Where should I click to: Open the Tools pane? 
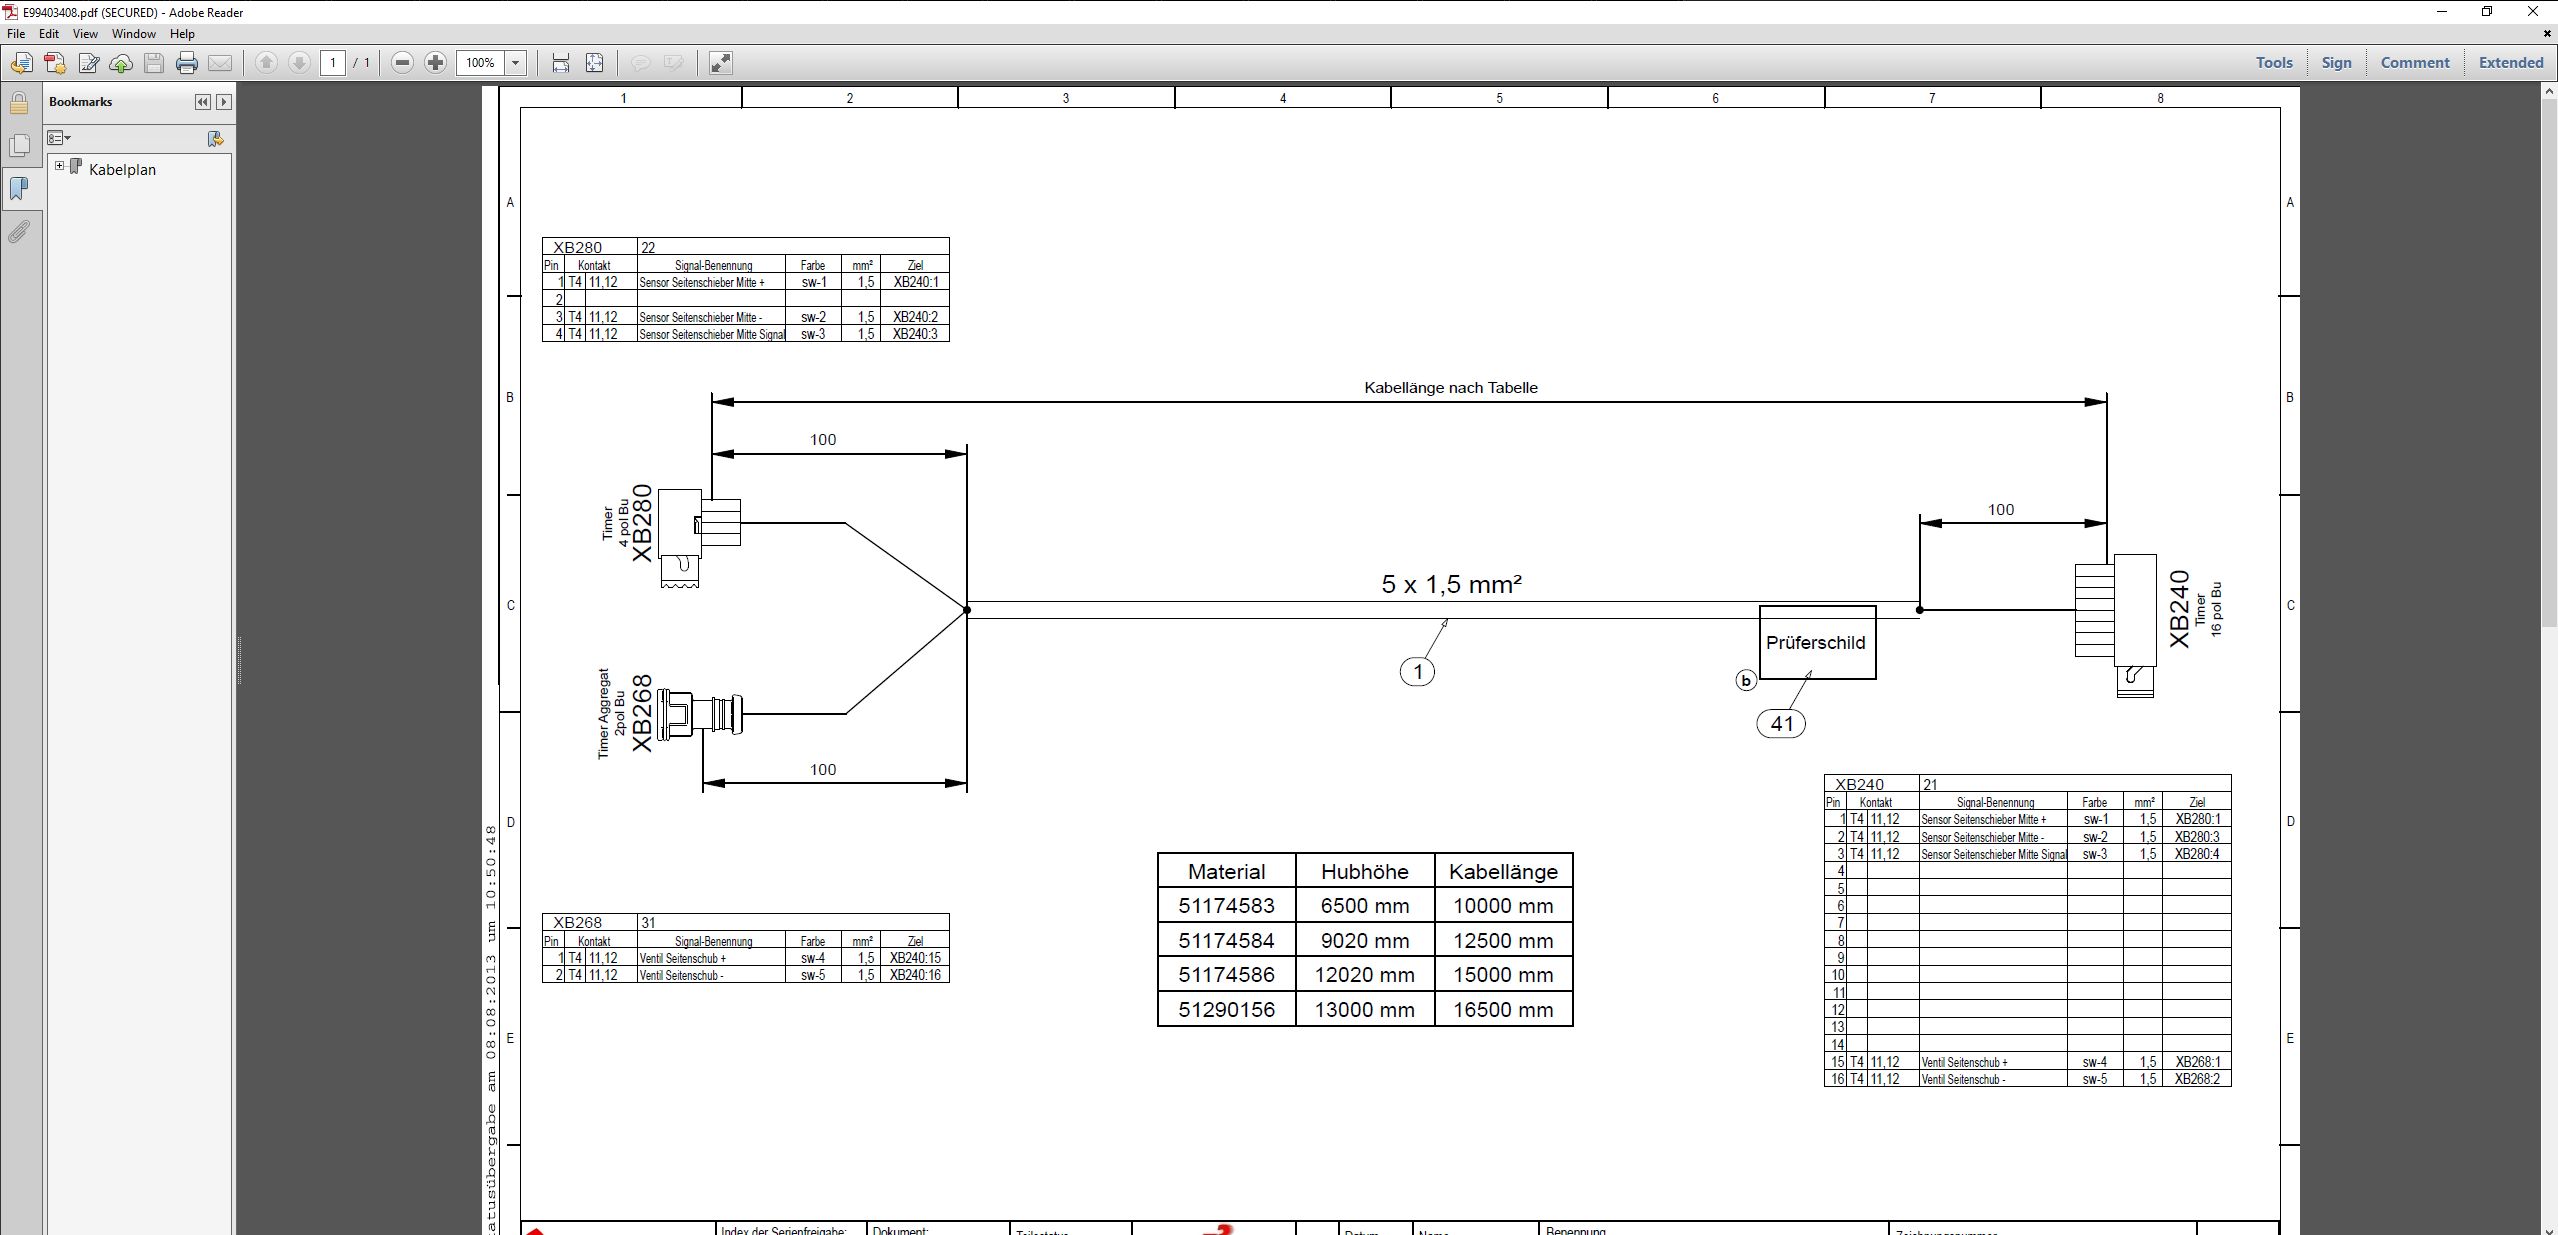point(2274,62)
